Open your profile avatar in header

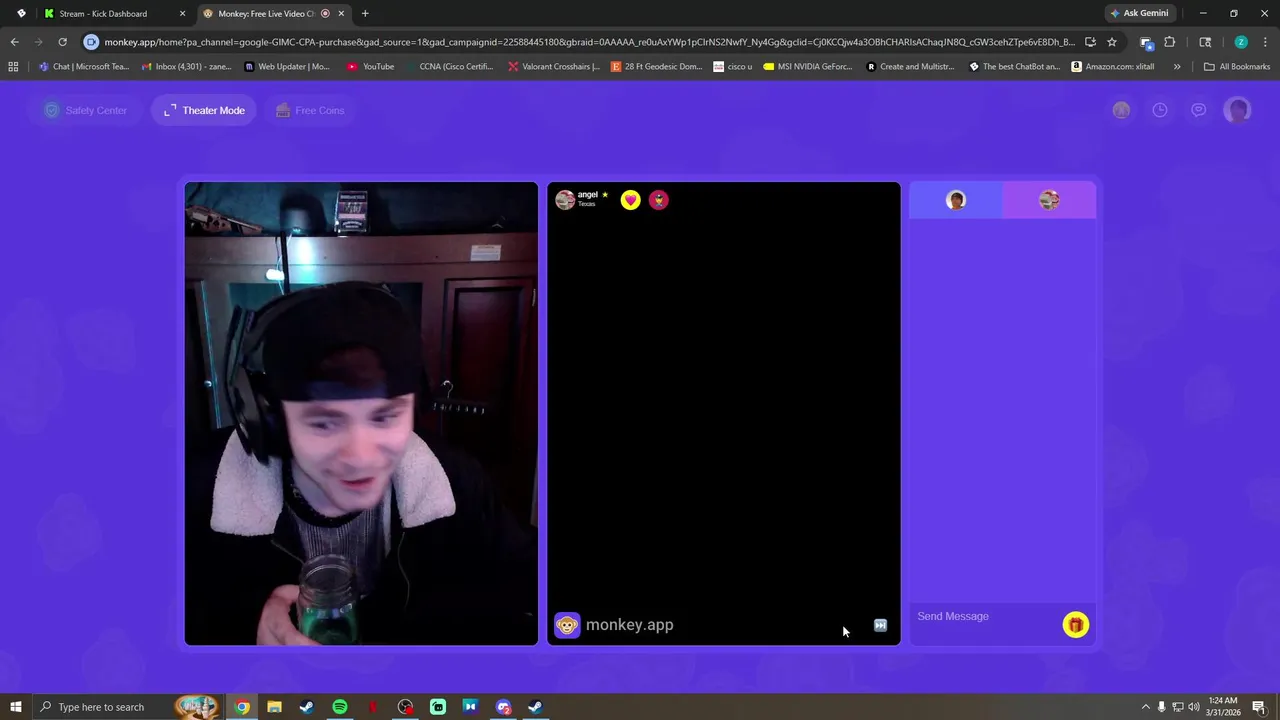(1238, 110)
